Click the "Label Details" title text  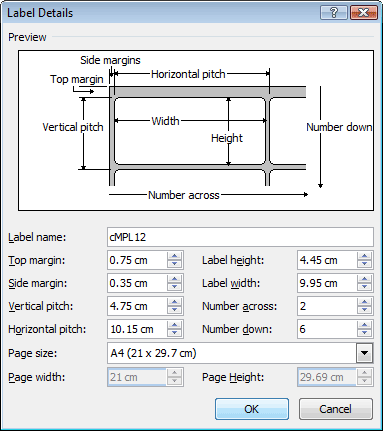[x=40, y=13]
